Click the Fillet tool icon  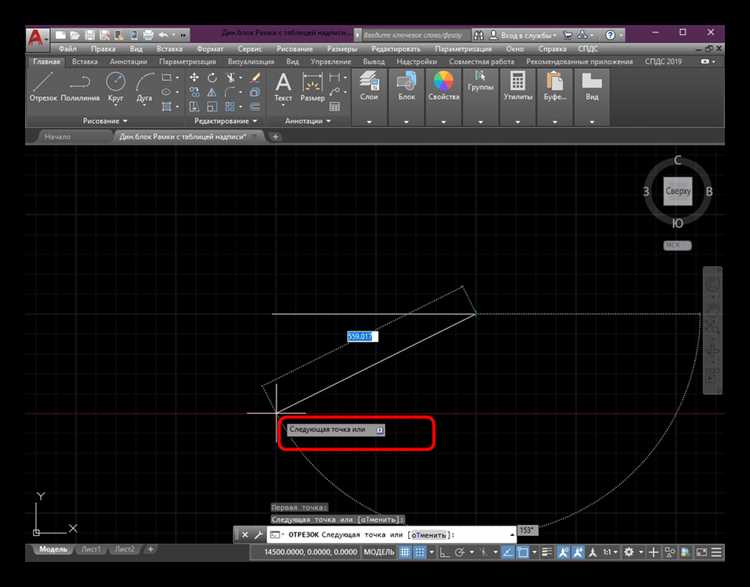pyautogui.click(x=231, y=92)
